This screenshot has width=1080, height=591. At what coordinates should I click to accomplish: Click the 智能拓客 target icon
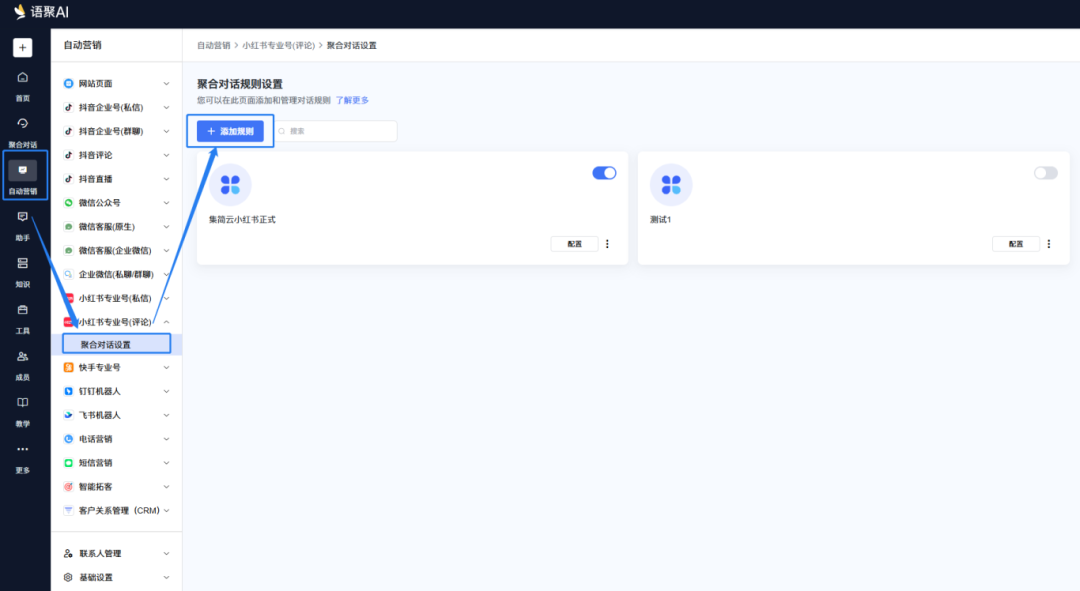pos(68,486)
